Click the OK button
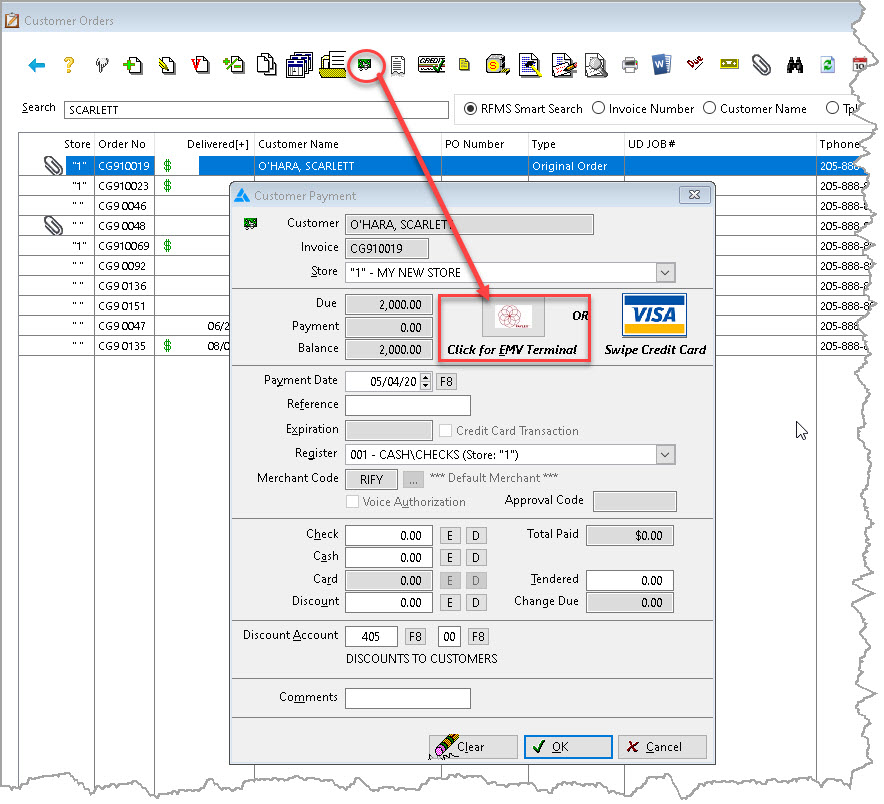Screen dimensions: 884x804 point(567,747)
